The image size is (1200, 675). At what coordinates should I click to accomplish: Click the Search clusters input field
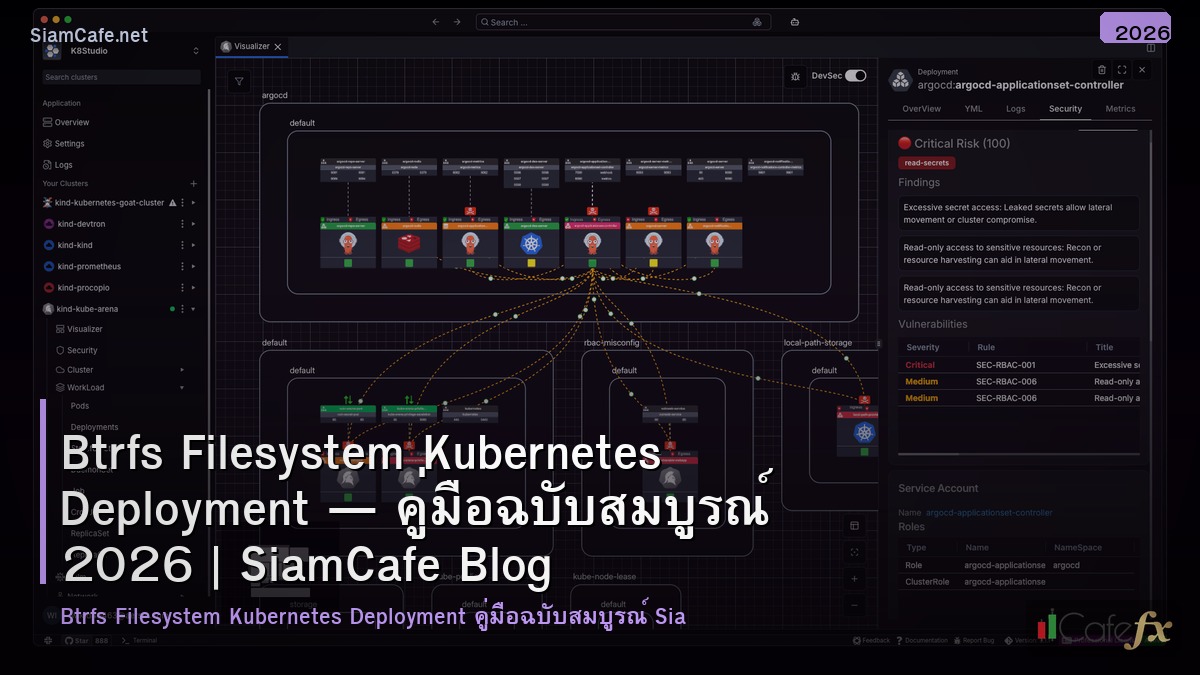(119, 77)
